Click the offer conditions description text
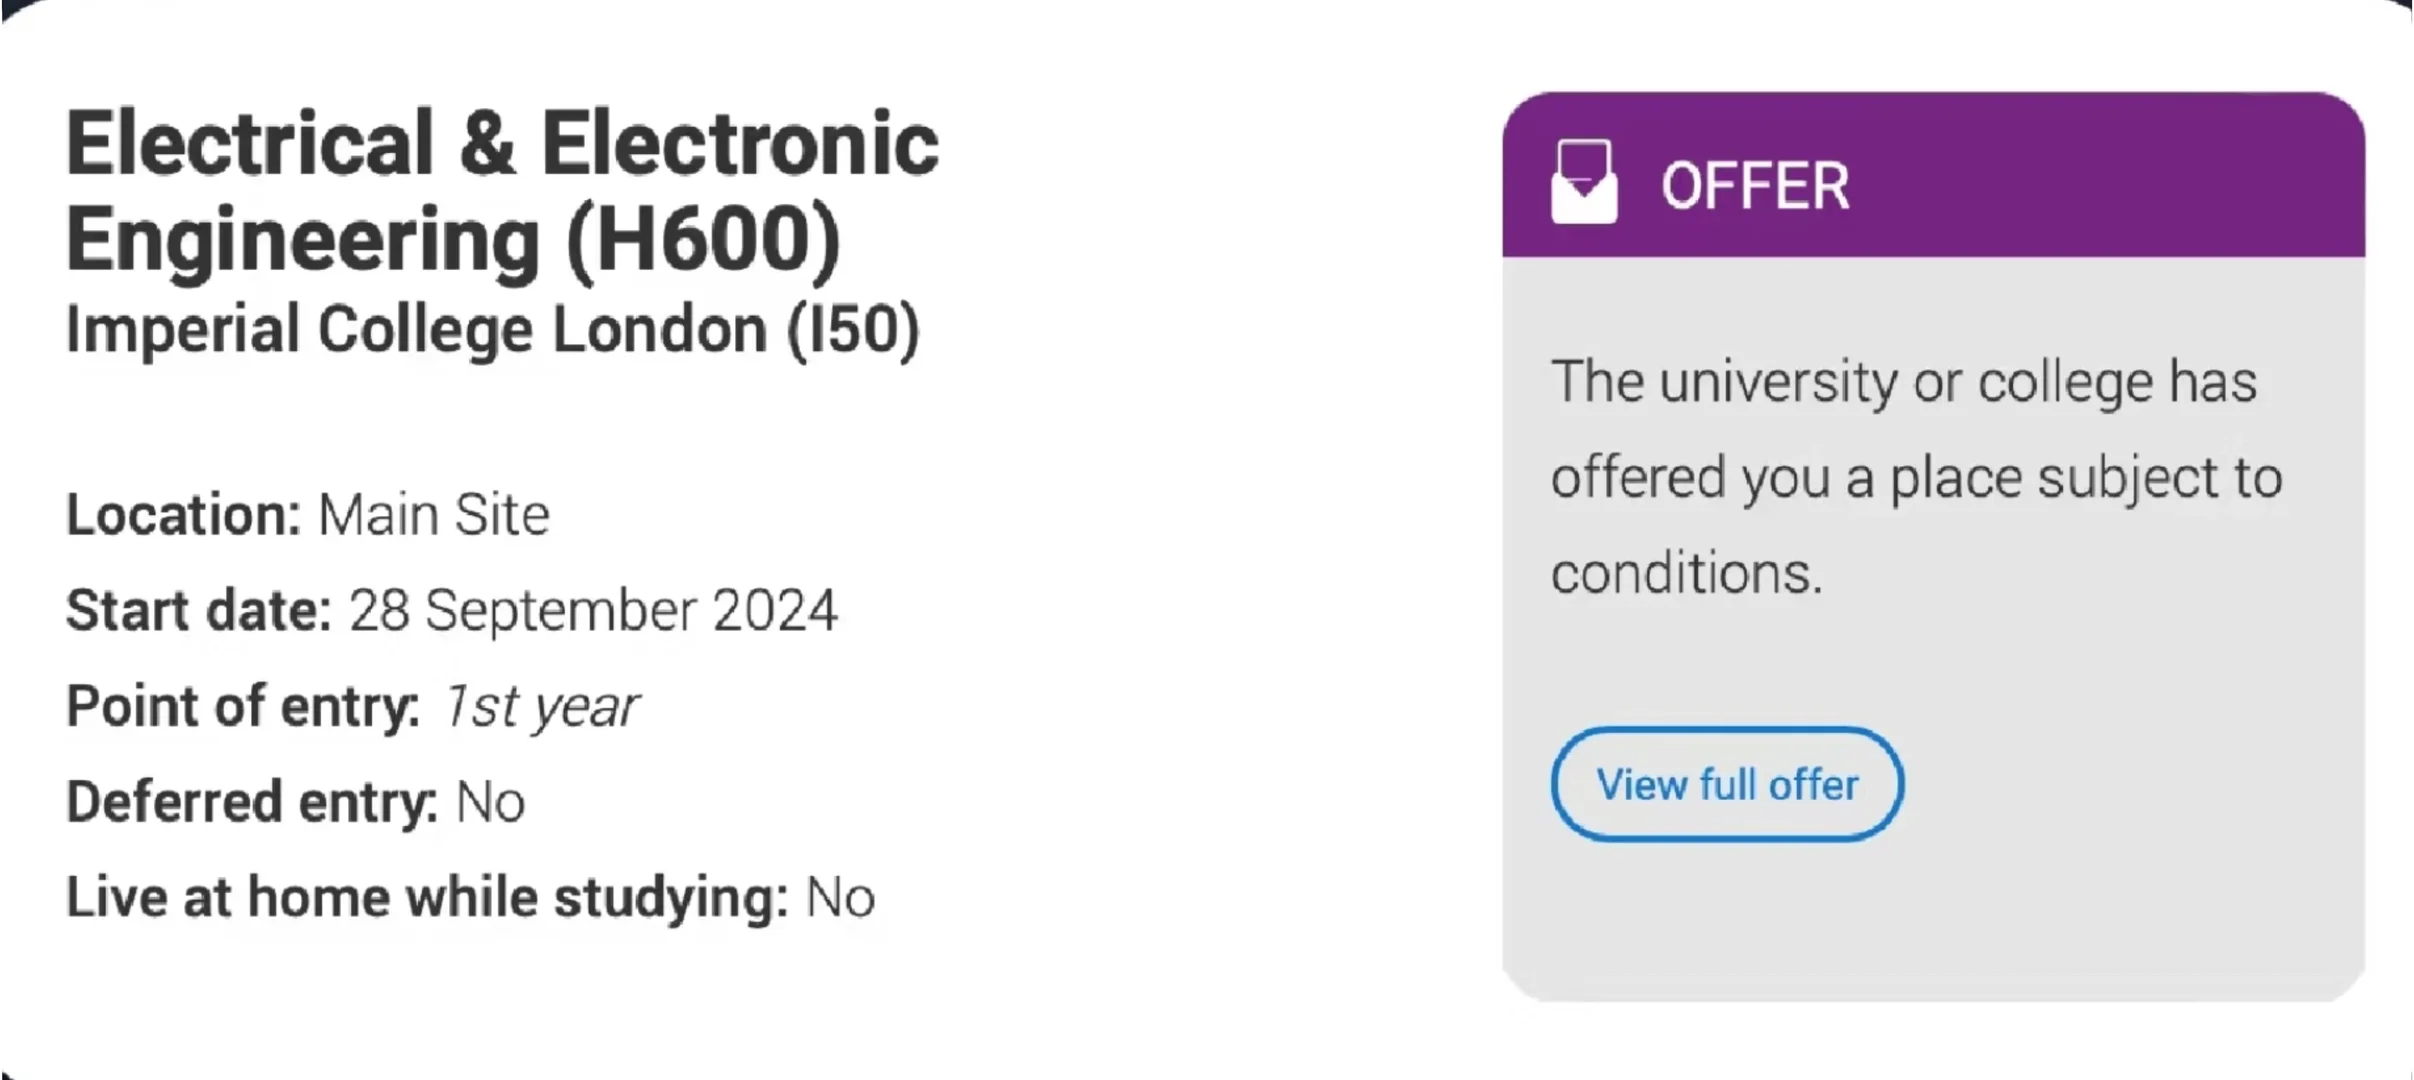This screenshot has width=2414, height=1080. [1916, 477]
